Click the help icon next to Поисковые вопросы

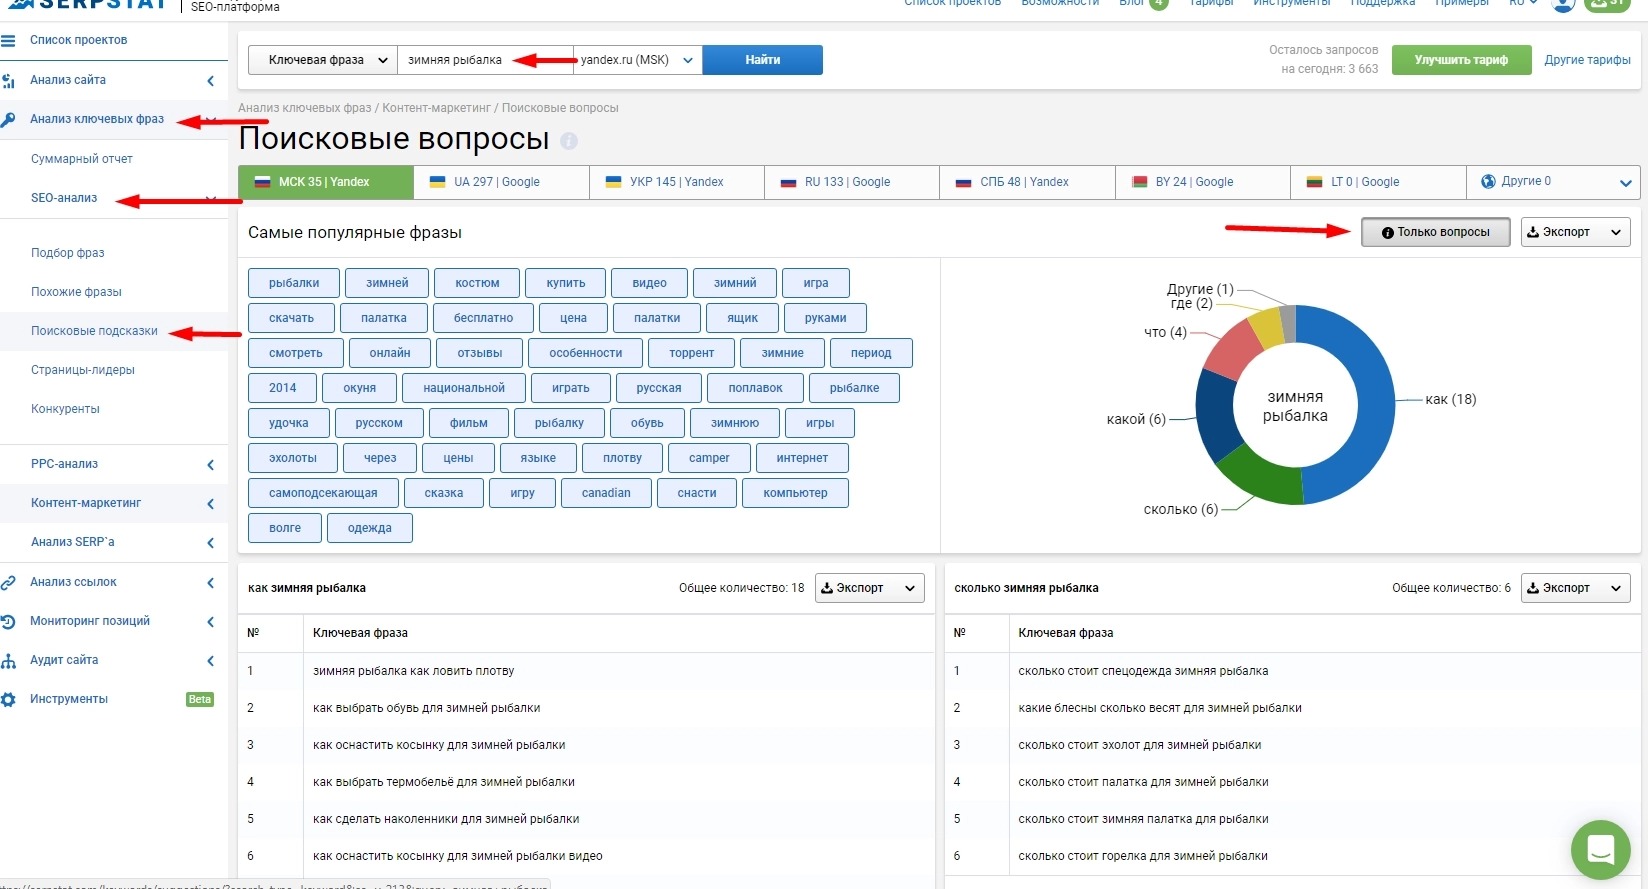pyautogui.click(x=569, y=141)
